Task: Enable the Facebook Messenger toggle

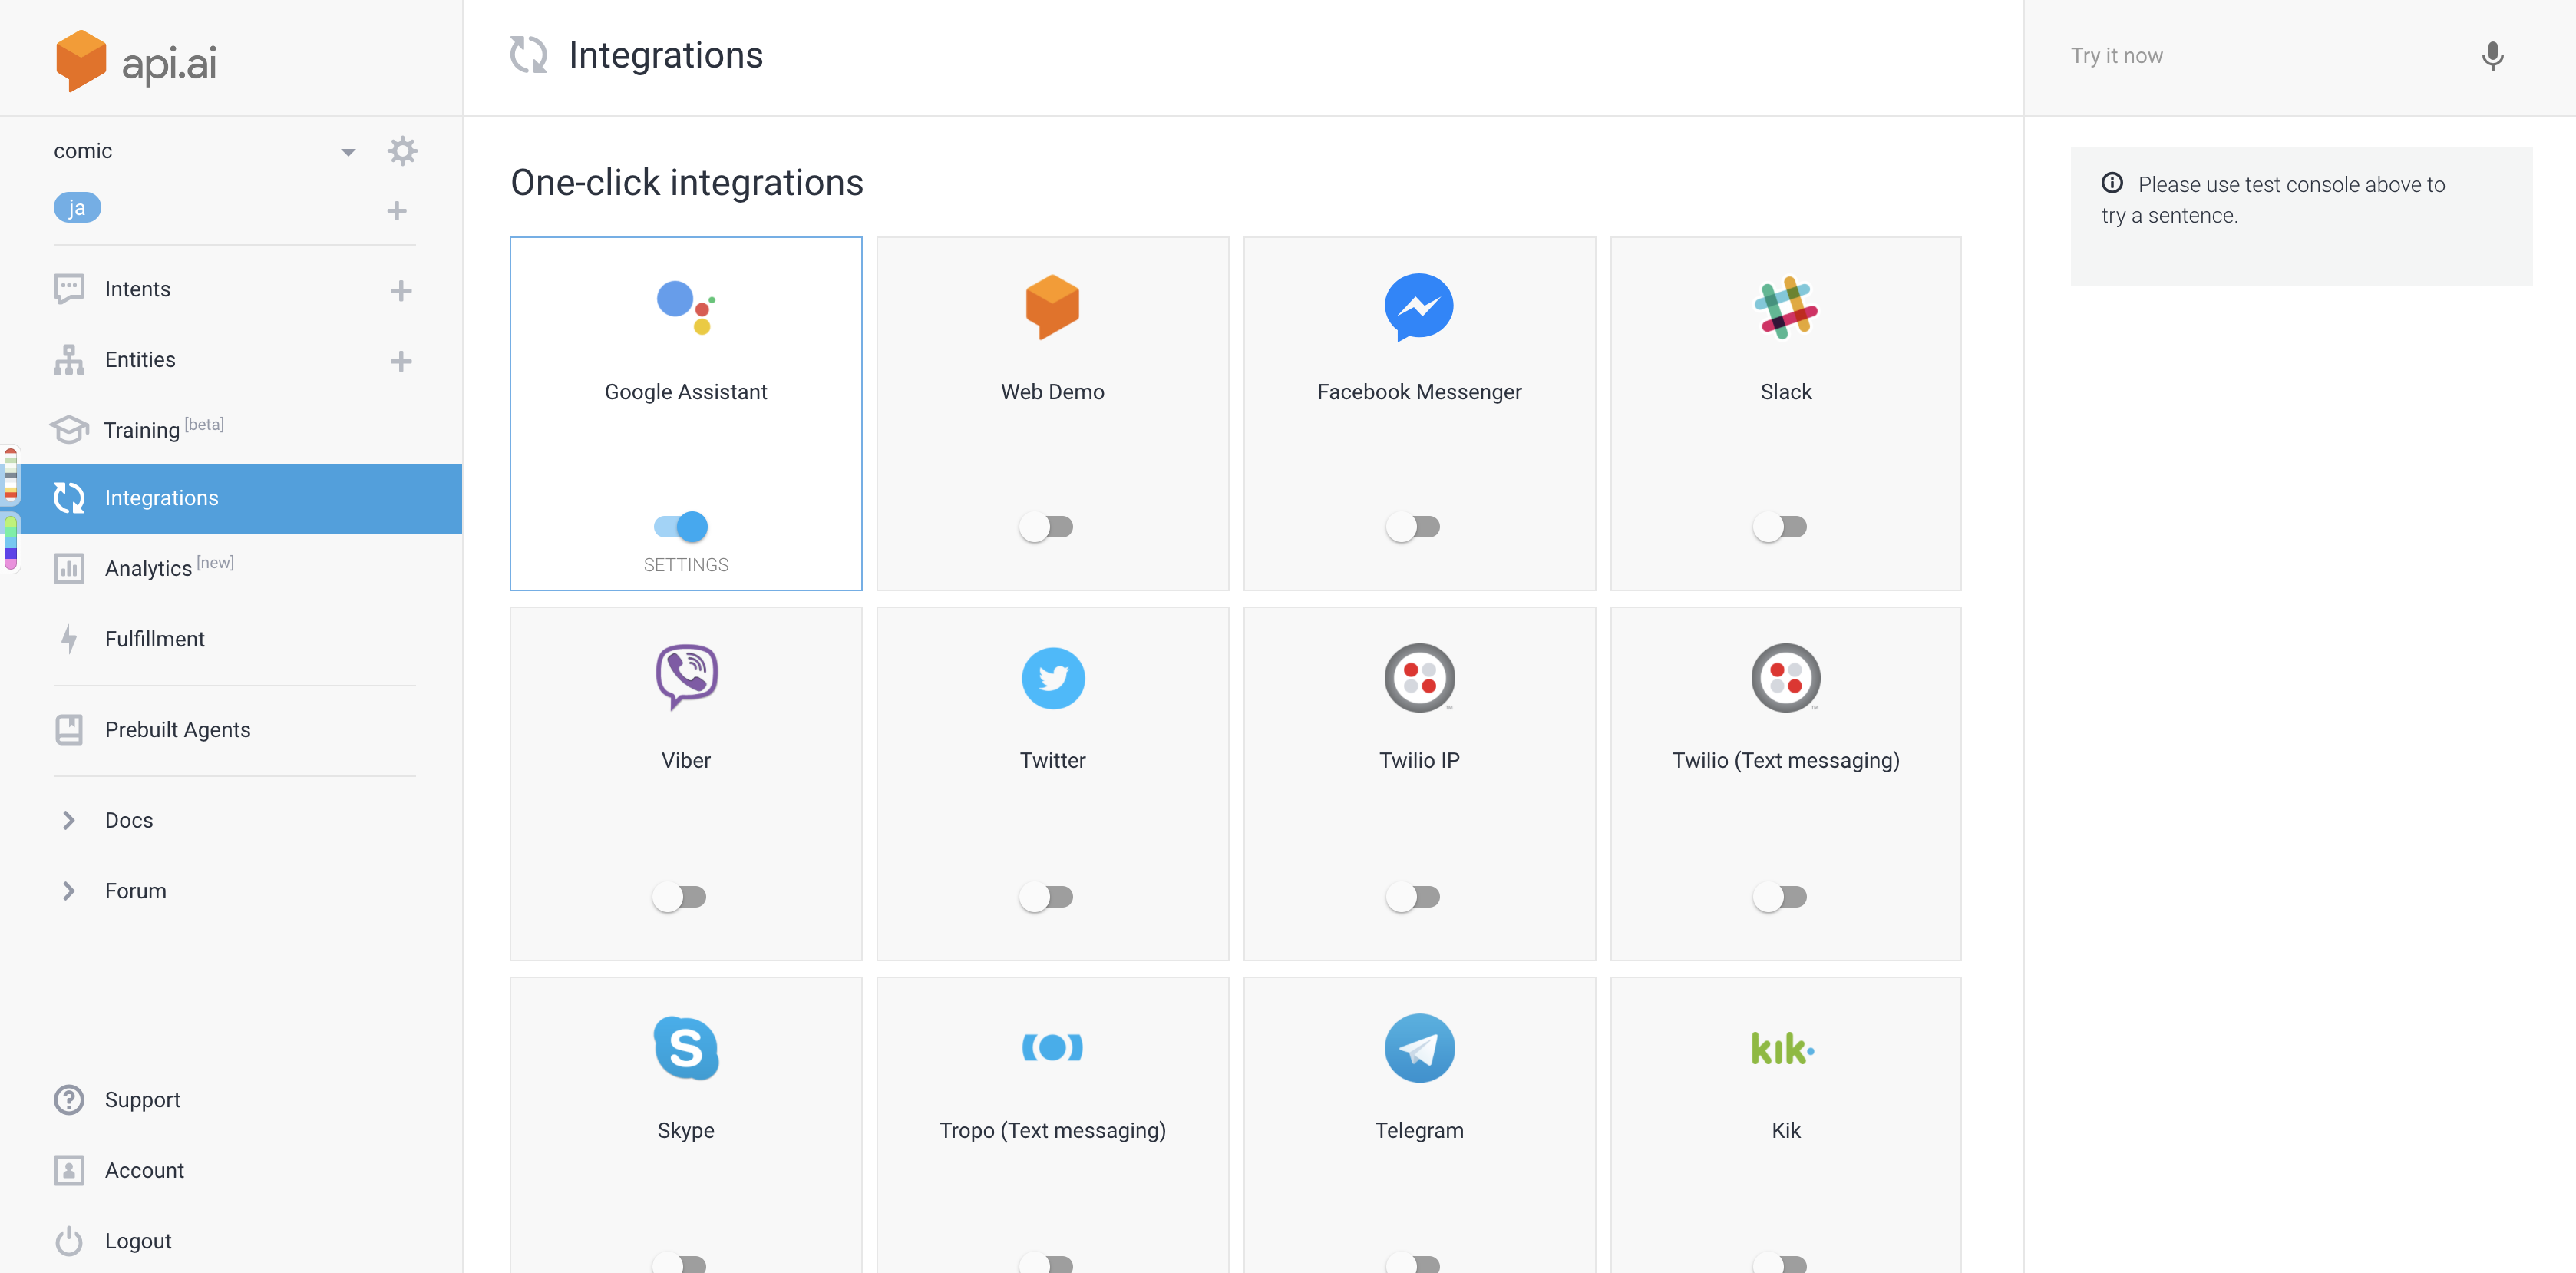Action: pyautogui.click(x=1412, y=526)
